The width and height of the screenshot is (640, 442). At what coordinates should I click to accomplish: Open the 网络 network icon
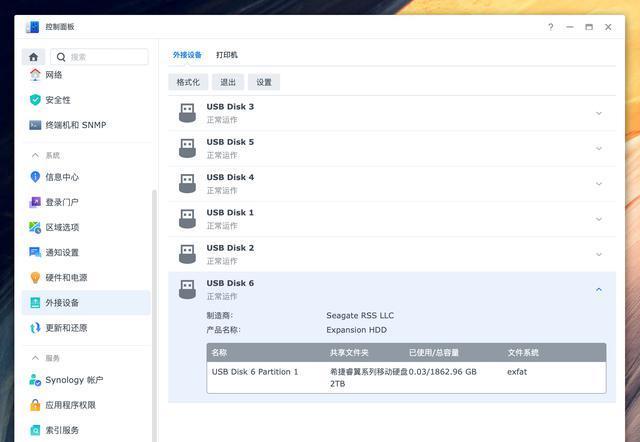(35, 75)
